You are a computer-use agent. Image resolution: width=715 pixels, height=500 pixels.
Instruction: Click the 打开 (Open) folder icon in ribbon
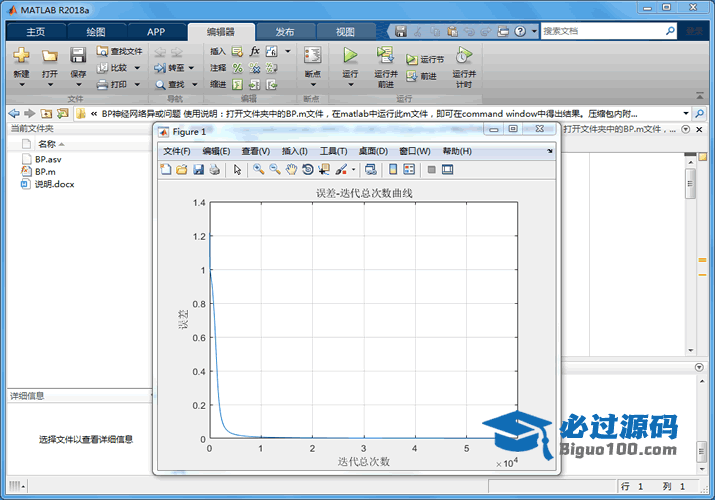click(50, 56)
